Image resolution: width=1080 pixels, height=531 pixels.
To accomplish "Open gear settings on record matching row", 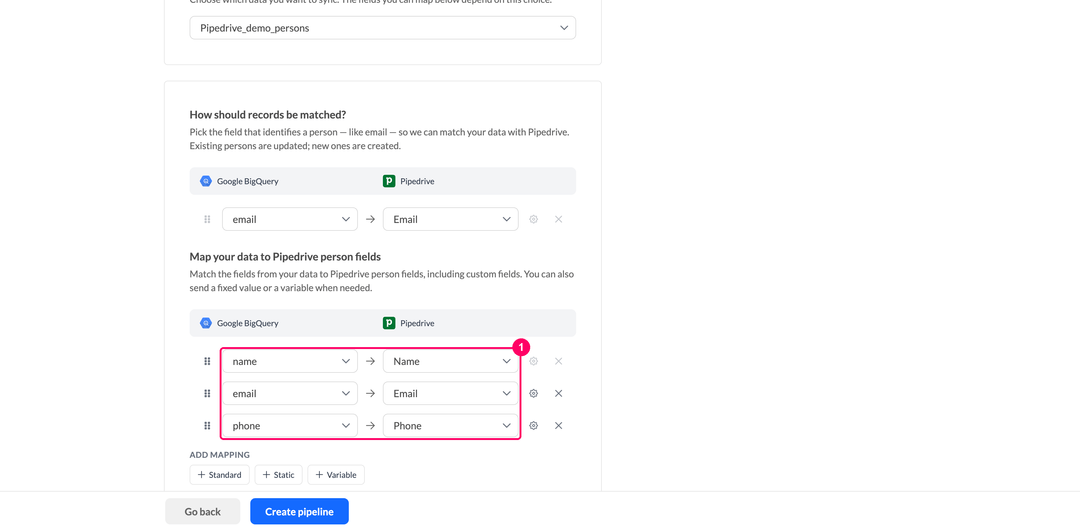I will pyautogui.click(x=533, y=219).
